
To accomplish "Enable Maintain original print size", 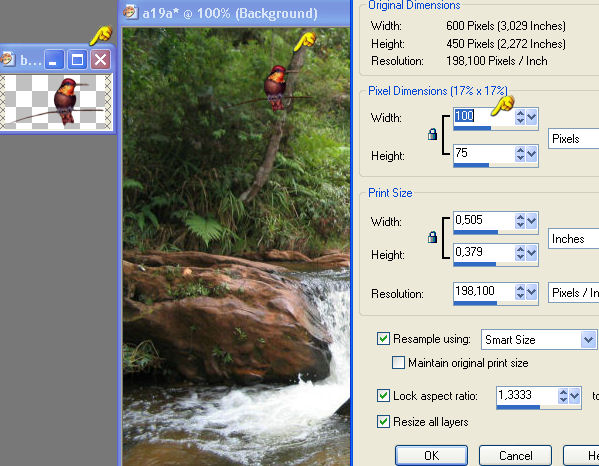I will point(398,362).
